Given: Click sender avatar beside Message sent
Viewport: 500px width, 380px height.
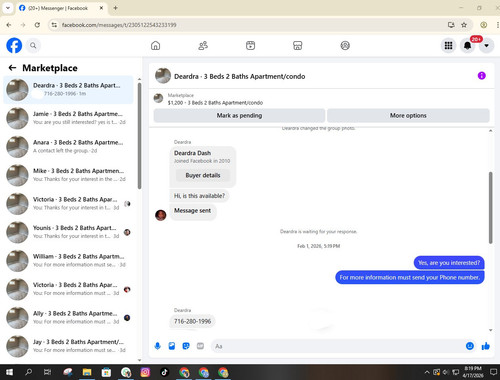Looking at the screenshot, I should pyautogui.click(x=161, y=215).
